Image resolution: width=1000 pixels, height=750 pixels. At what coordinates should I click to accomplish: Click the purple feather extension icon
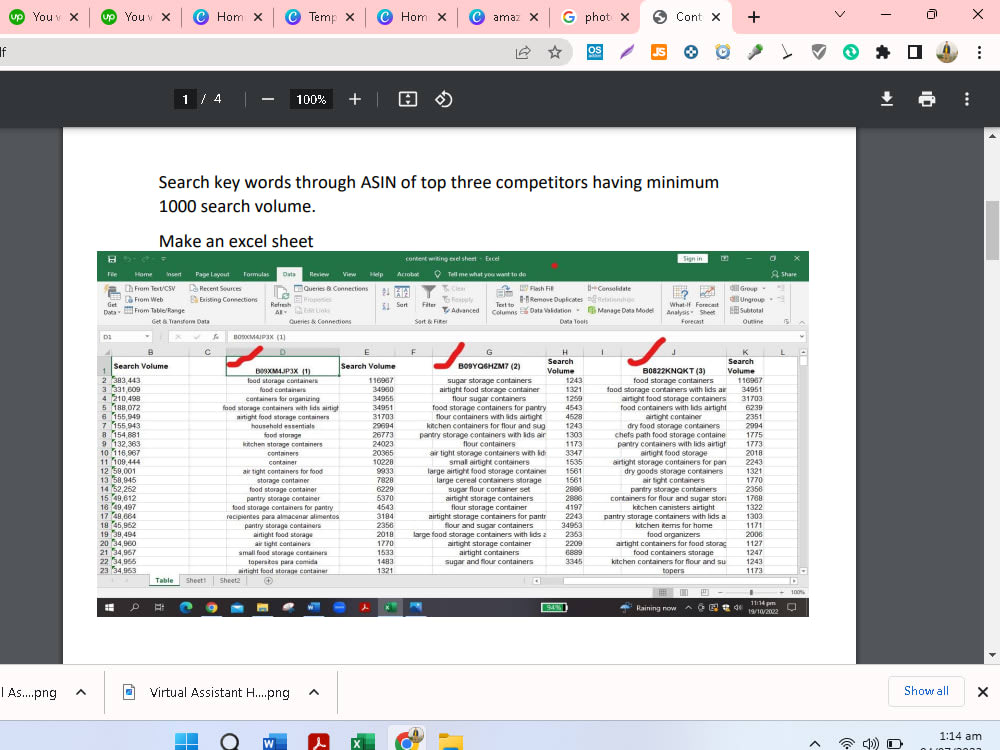click(627, 52)
